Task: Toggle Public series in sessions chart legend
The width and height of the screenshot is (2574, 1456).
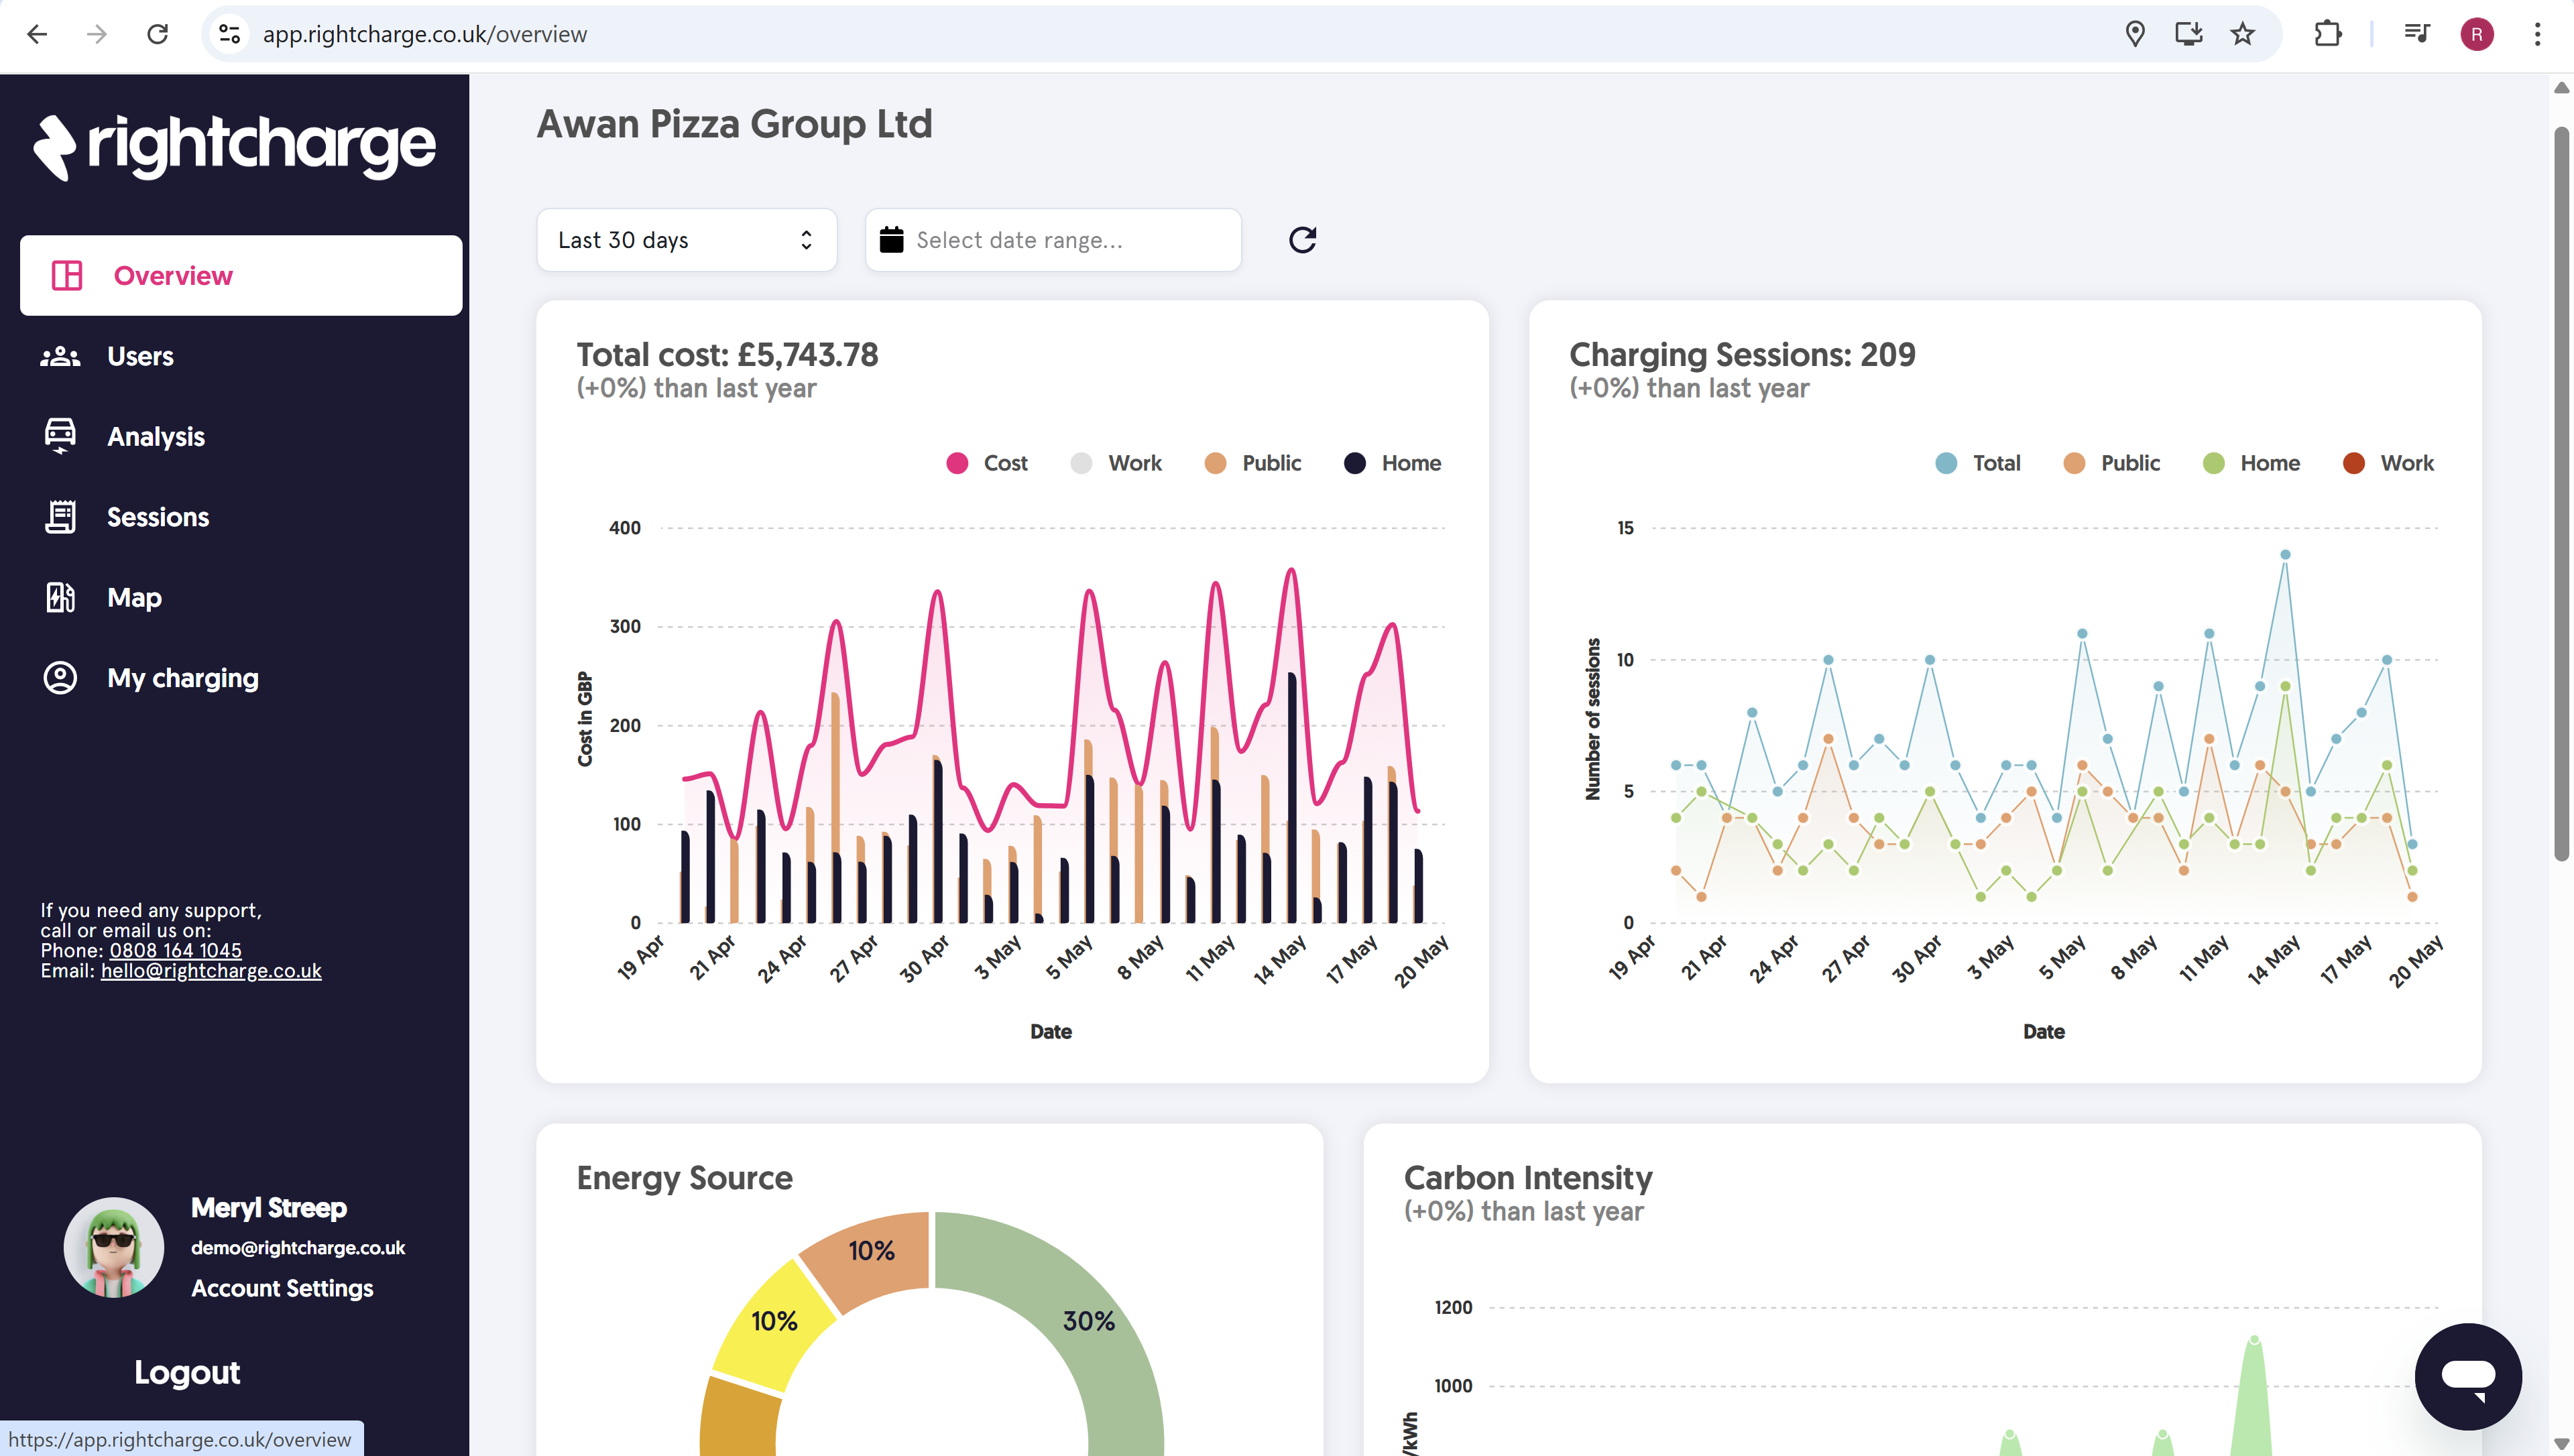Action: tap(2111, 463)
